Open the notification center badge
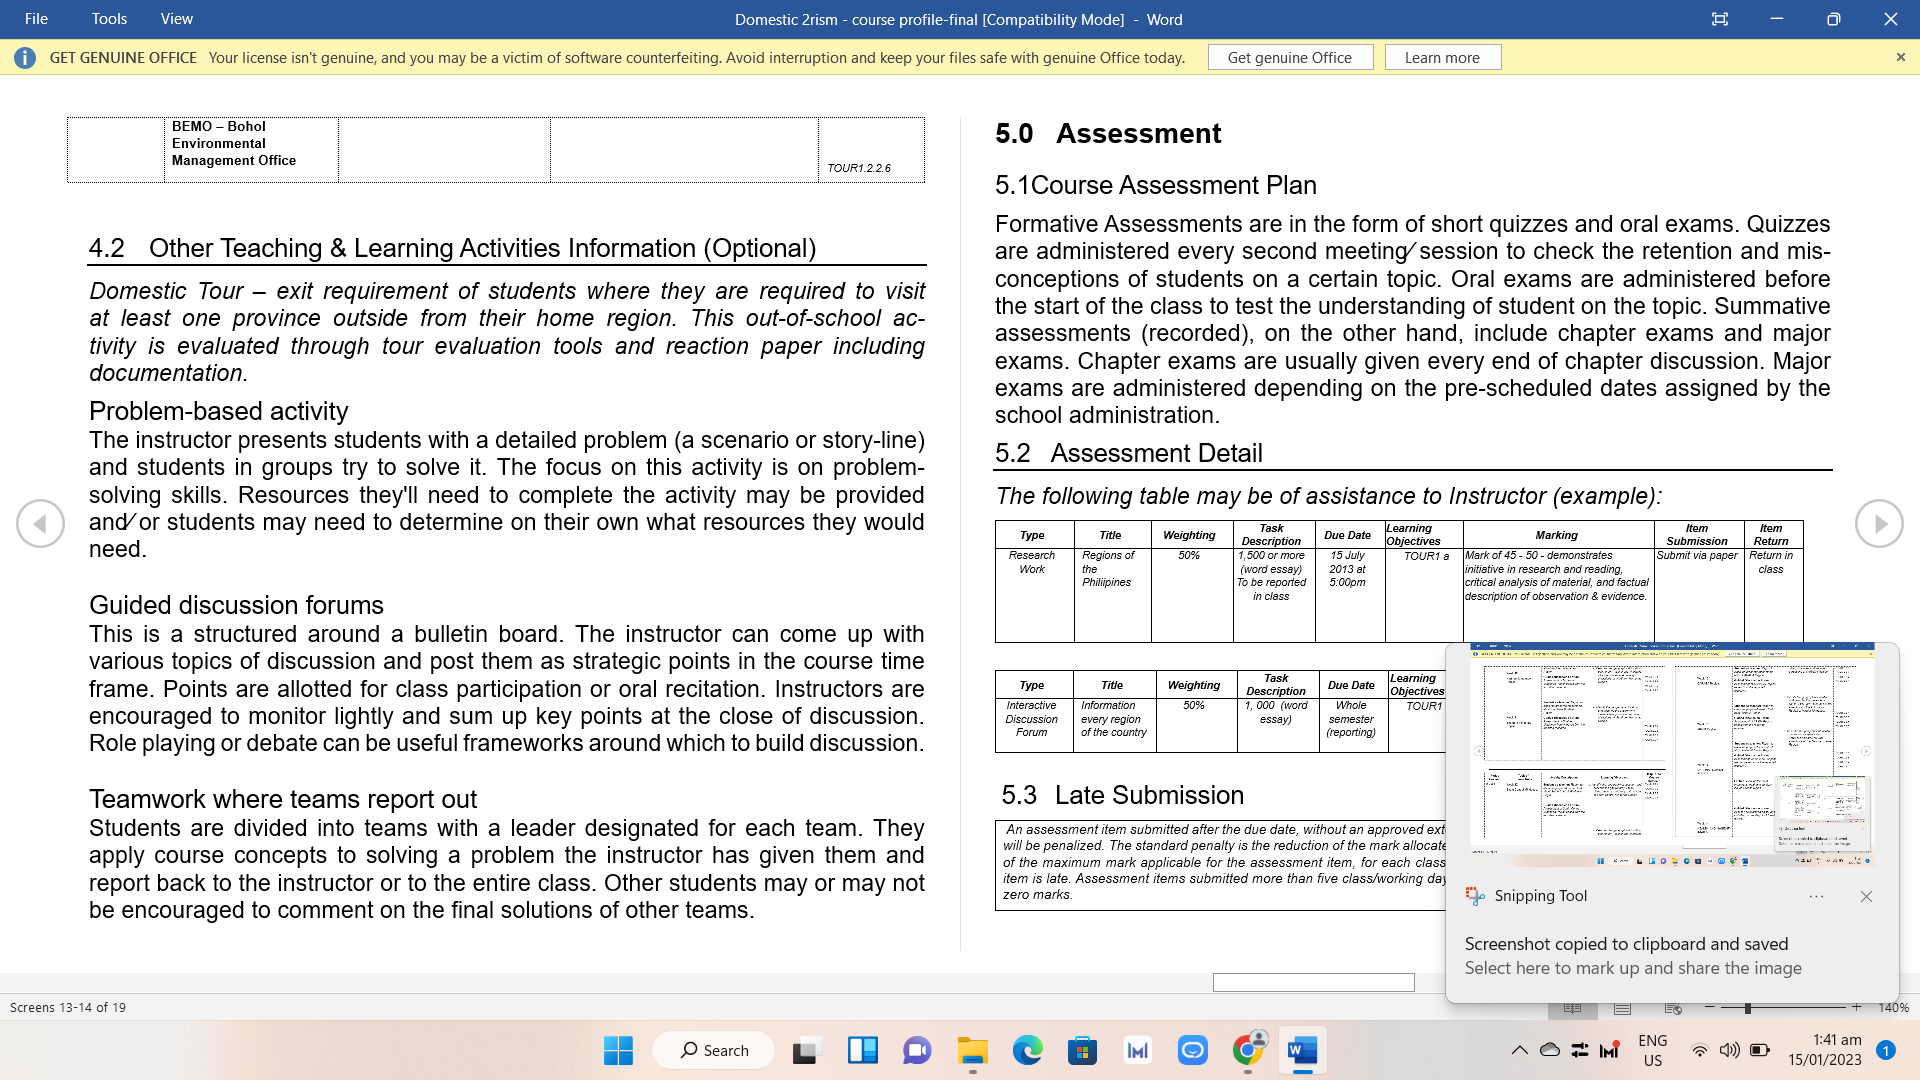The height and width of the screenshot is (1080, 1920). (x=1886, y=1050)
